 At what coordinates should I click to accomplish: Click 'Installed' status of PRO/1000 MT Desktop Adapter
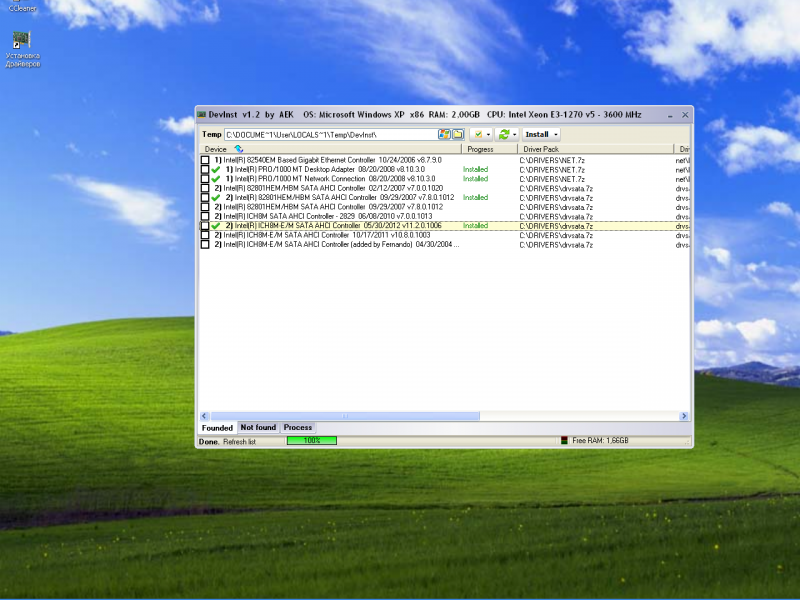476,169
